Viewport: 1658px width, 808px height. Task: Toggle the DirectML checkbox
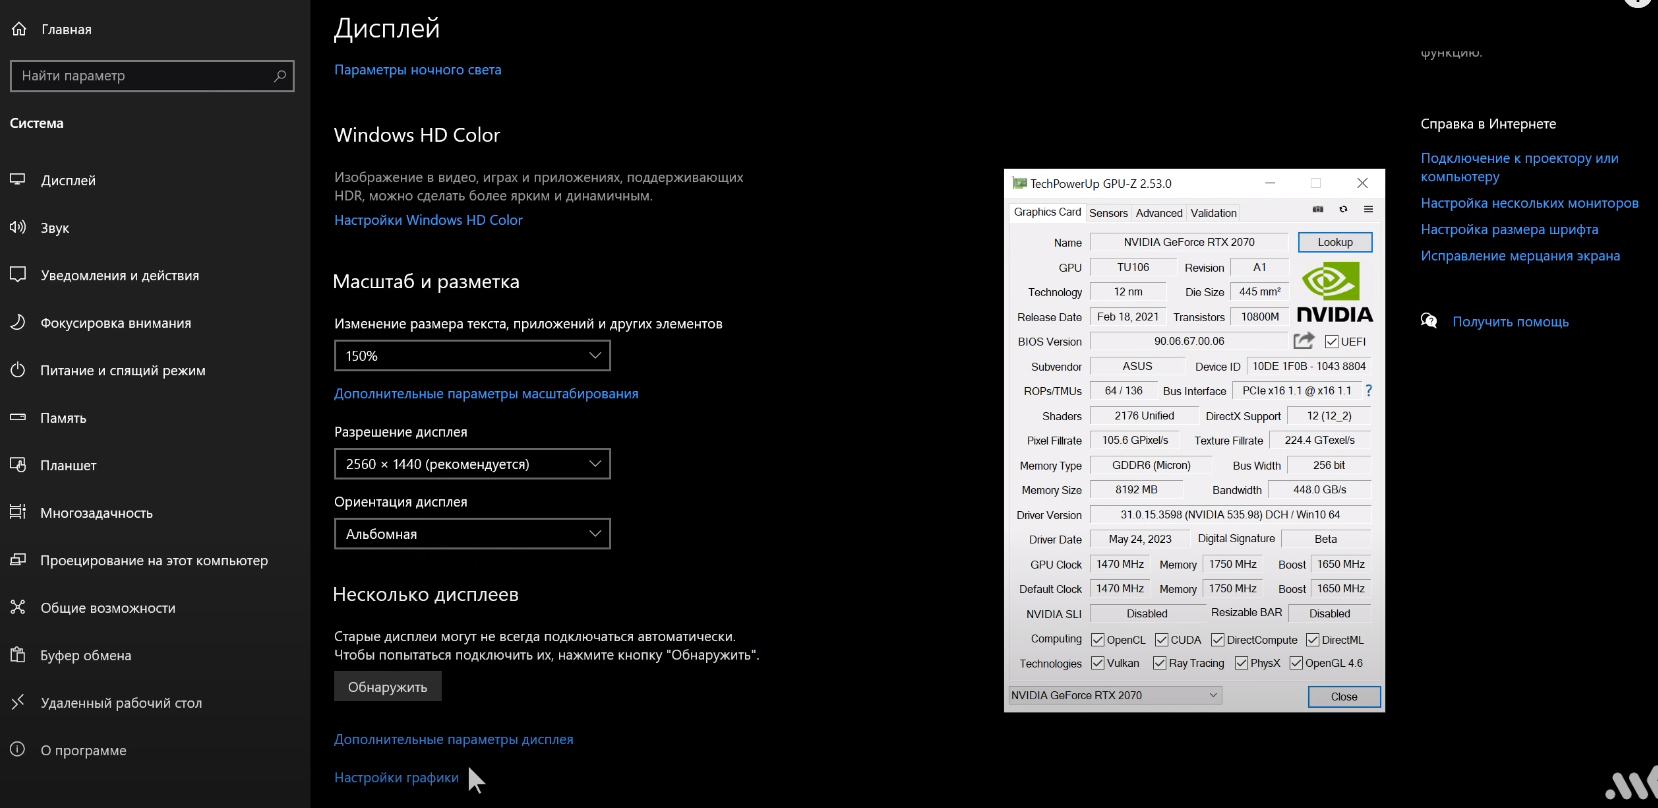(1312, 640)
